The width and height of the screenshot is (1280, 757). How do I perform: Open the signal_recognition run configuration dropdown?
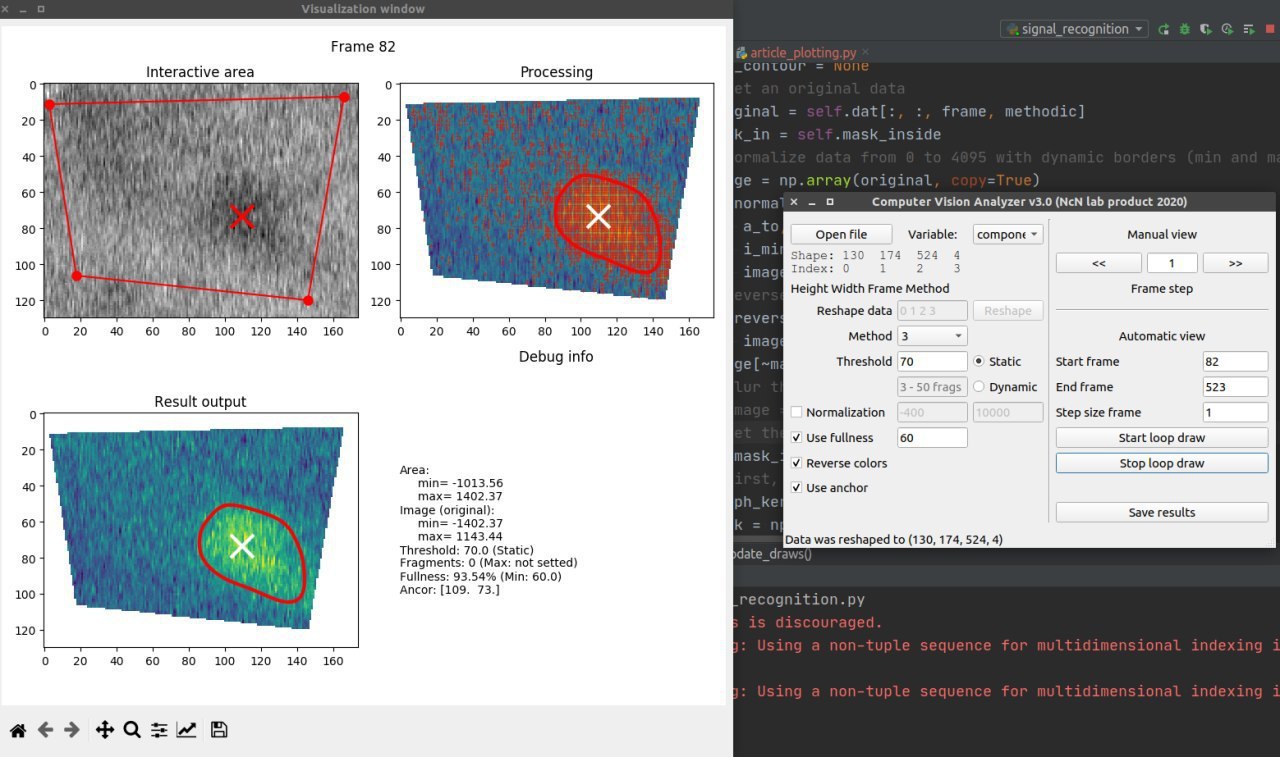pos(1074,30)
